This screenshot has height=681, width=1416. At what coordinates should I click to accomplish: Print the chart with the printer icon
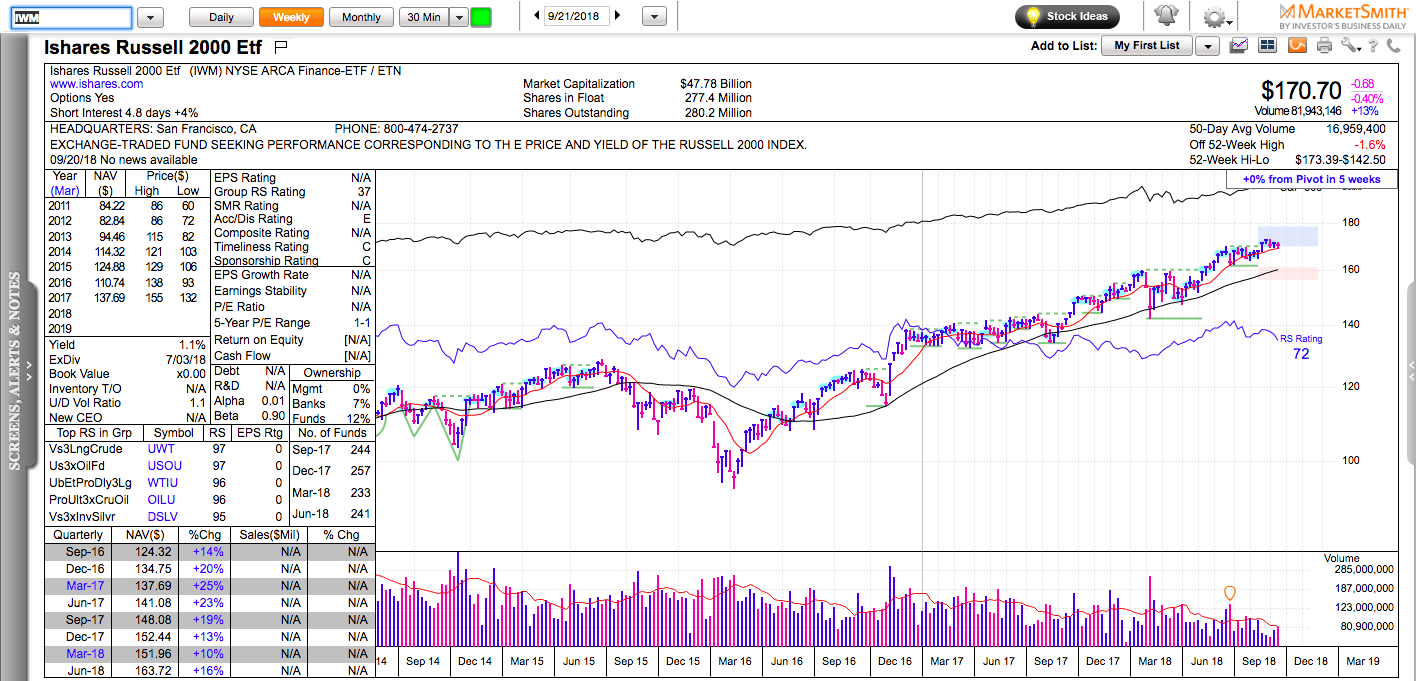click(x=1325, y=45)
